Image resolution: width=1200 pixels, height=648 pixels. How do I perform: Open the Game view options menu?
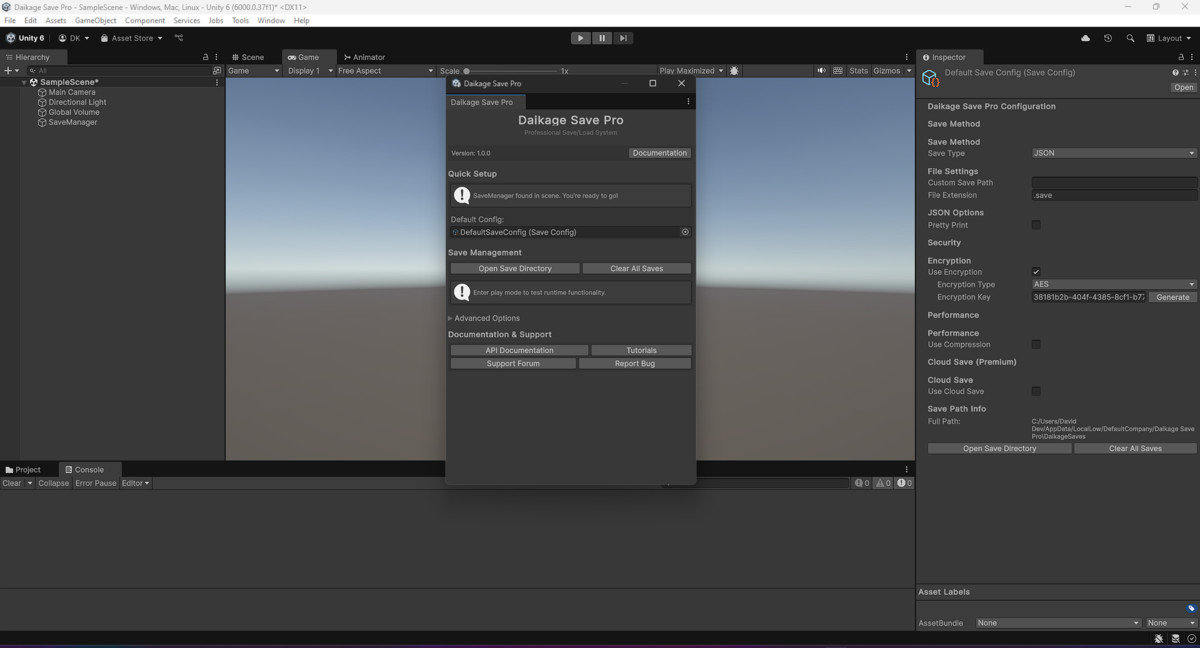click(907, 57)
